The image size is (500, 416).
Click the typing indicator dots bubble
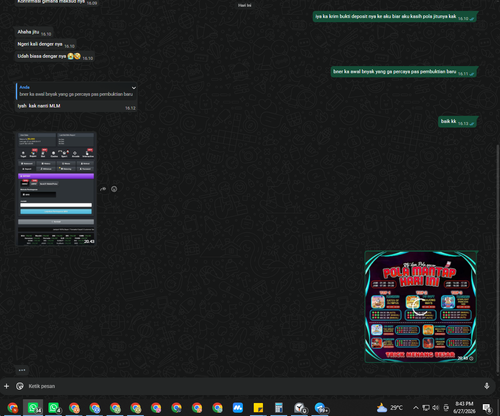coord(22,370)
